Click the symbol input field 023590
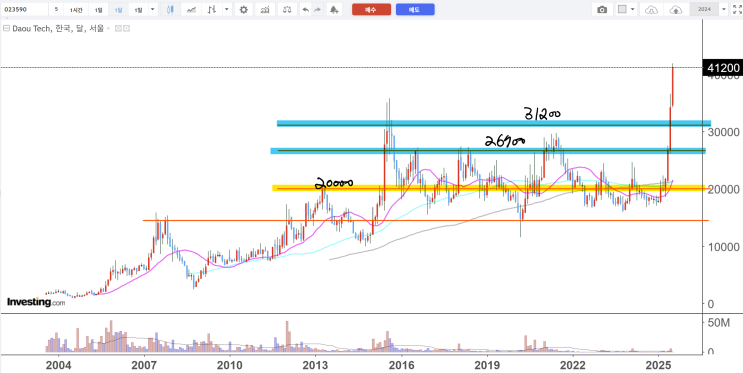 click(x=25, y=9)
